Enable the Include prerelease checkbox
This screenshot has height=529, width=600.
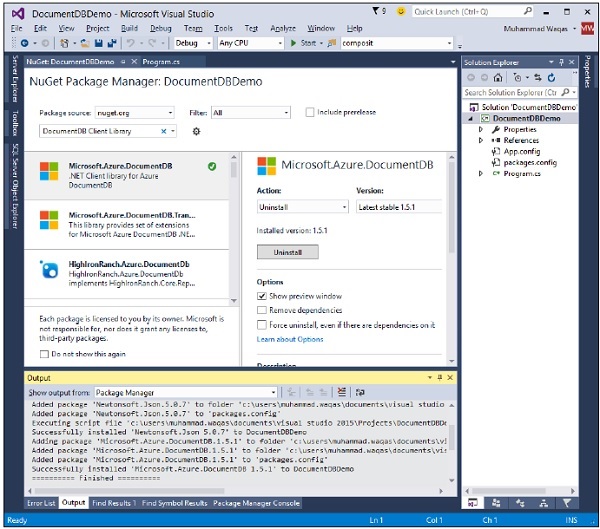[310, 113]
